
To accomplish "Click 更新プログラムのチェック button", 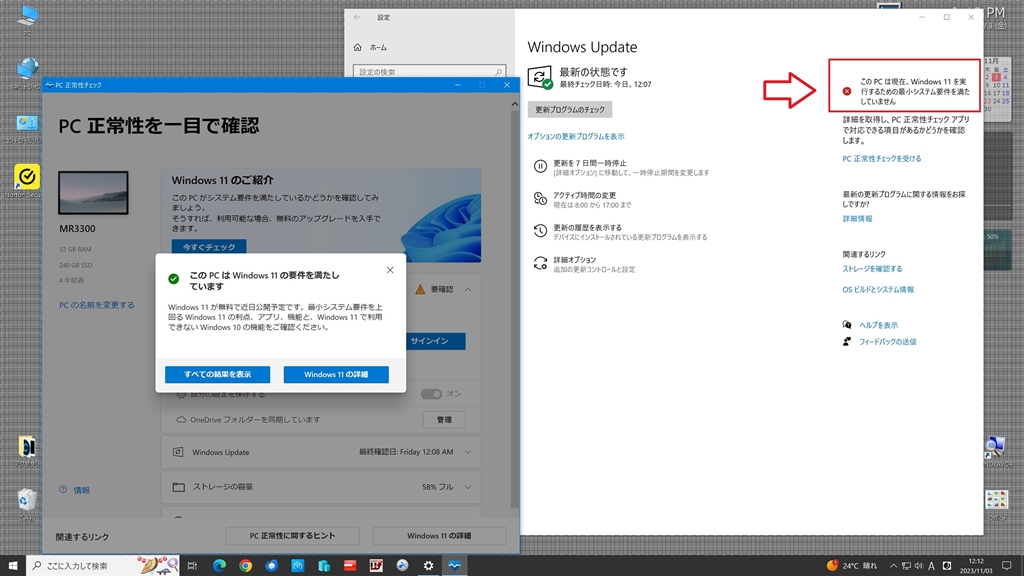I will click(x=570, y=110).
